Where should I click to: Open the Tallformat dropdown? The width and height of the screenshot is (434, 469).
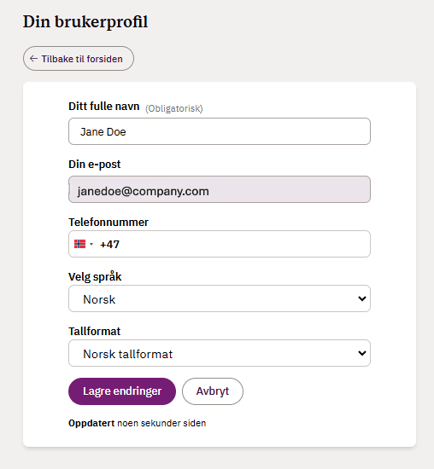click(x=219, y=353)
